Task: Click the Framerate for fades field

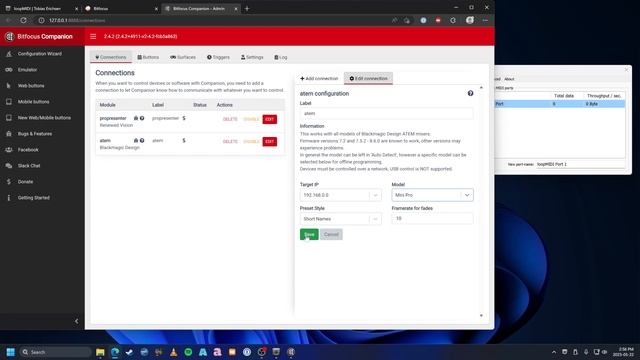Action: pyautogui.click(x=432, y=219)
